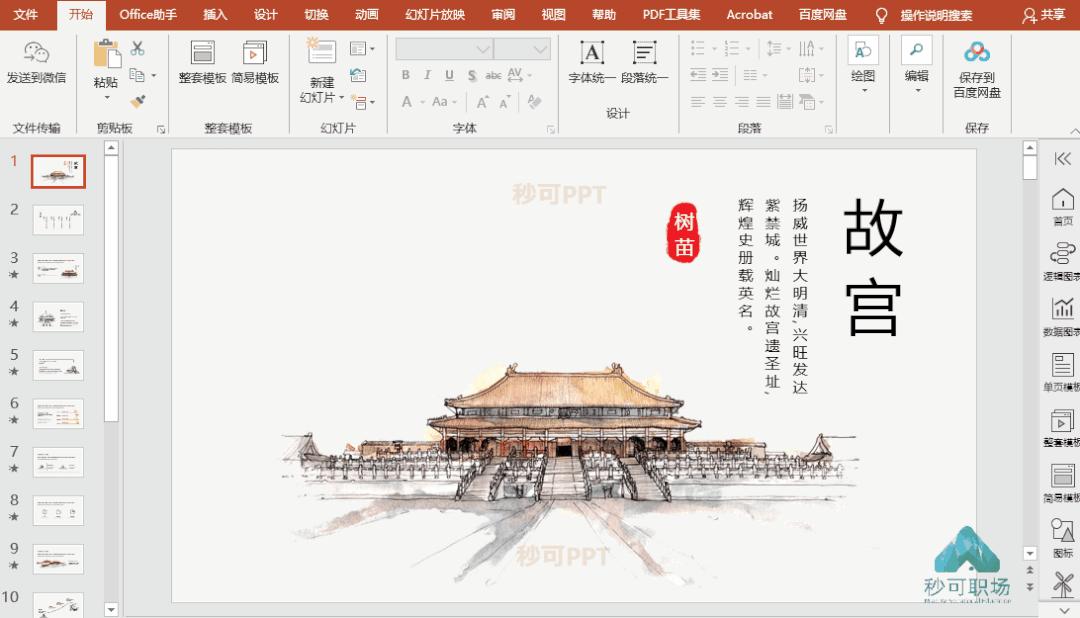This screenshot has height=618, width=1080.
Task: Select the format painter brush icon
Action: (138, 101)
